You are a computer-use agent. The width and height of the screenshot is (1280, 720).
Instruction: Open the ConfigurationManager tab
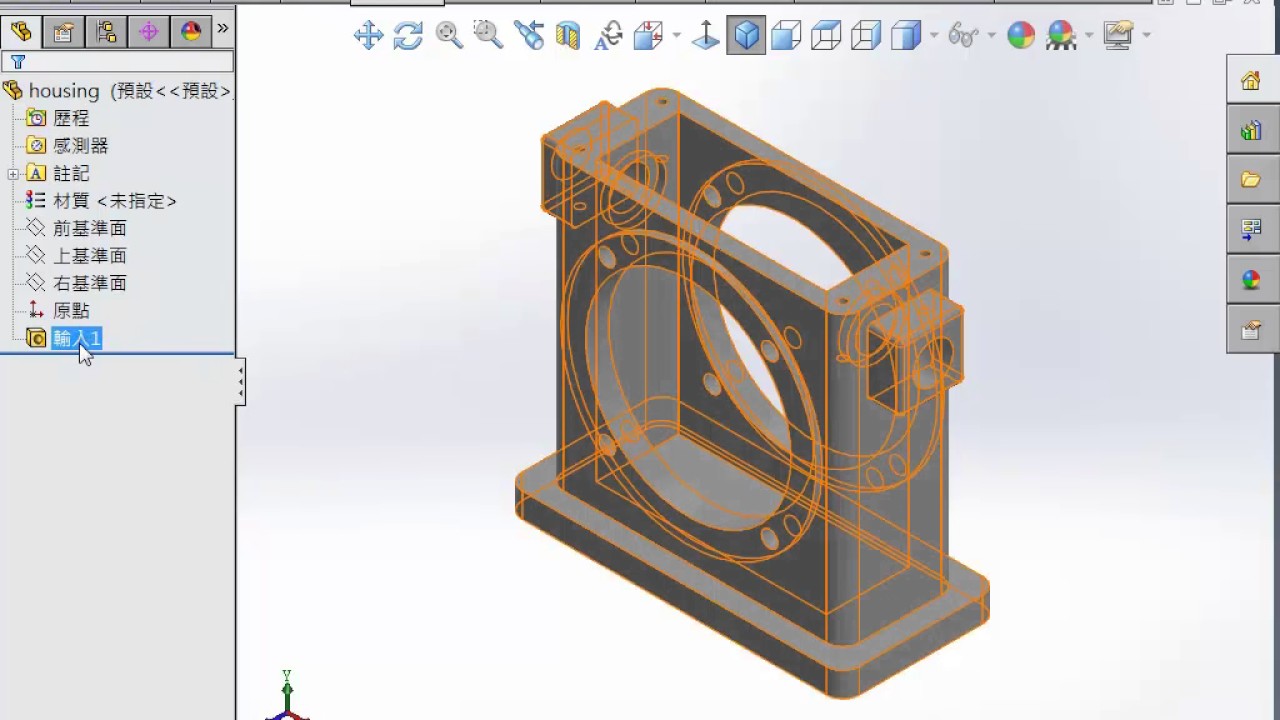click(x=106, y=32)
